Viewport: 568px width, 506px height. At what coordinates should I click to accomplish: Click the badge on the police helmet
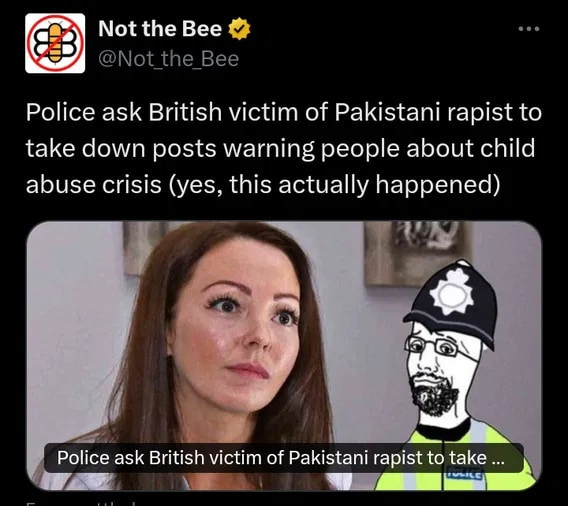(451, 292)
